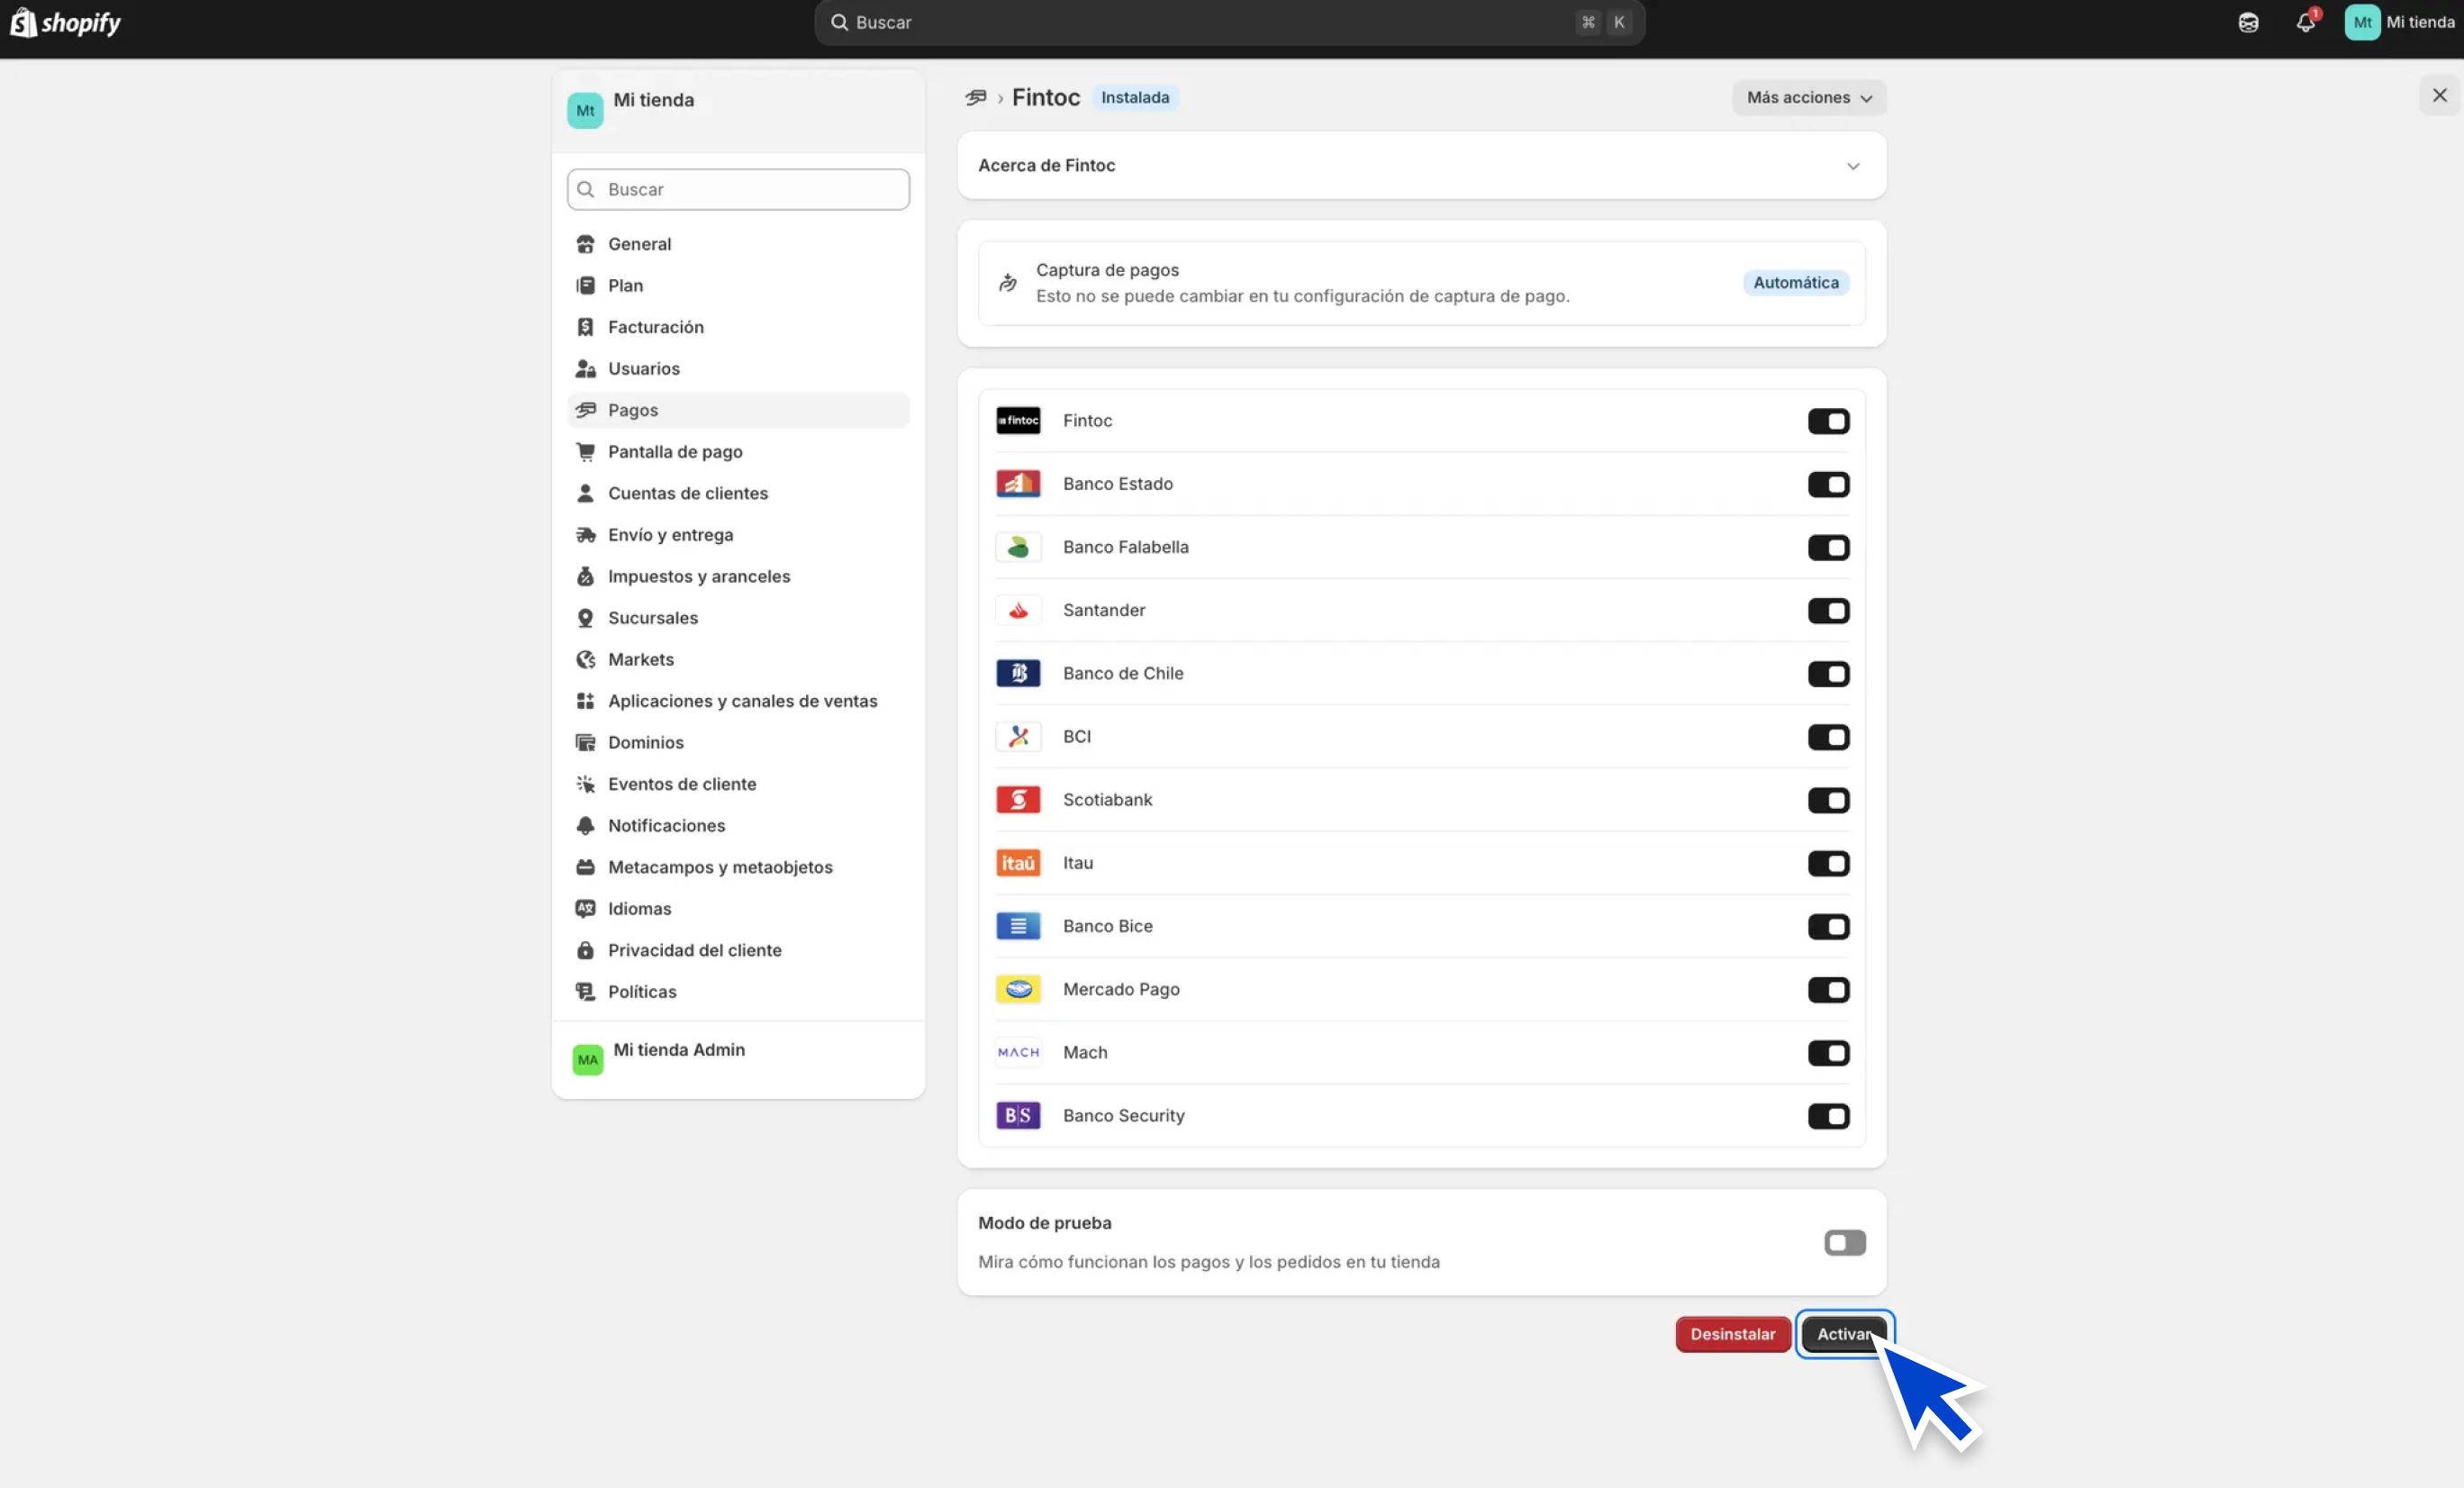The image size is (2464, 1488).
Task: Click the settings sidebar Buscar field
Action: [738, 189]
